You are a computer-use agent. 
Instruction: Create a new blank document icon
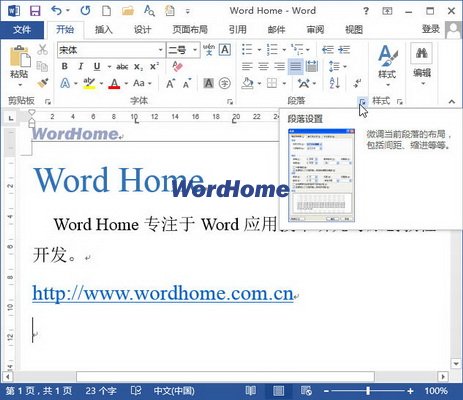106,11
